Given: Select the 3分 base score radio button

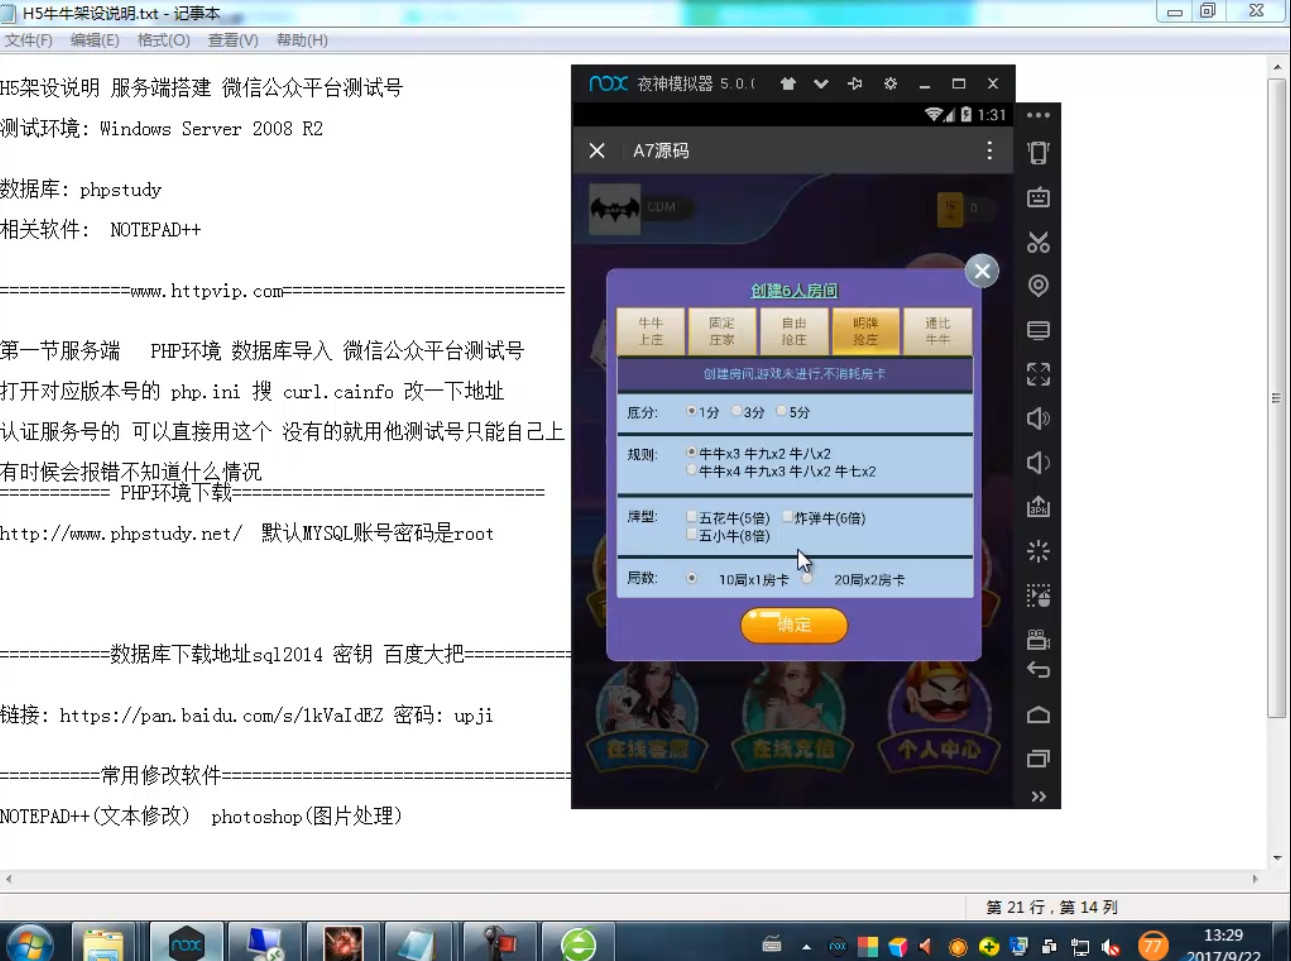Looking at the screenshot, I should click(x=738, y=411).
